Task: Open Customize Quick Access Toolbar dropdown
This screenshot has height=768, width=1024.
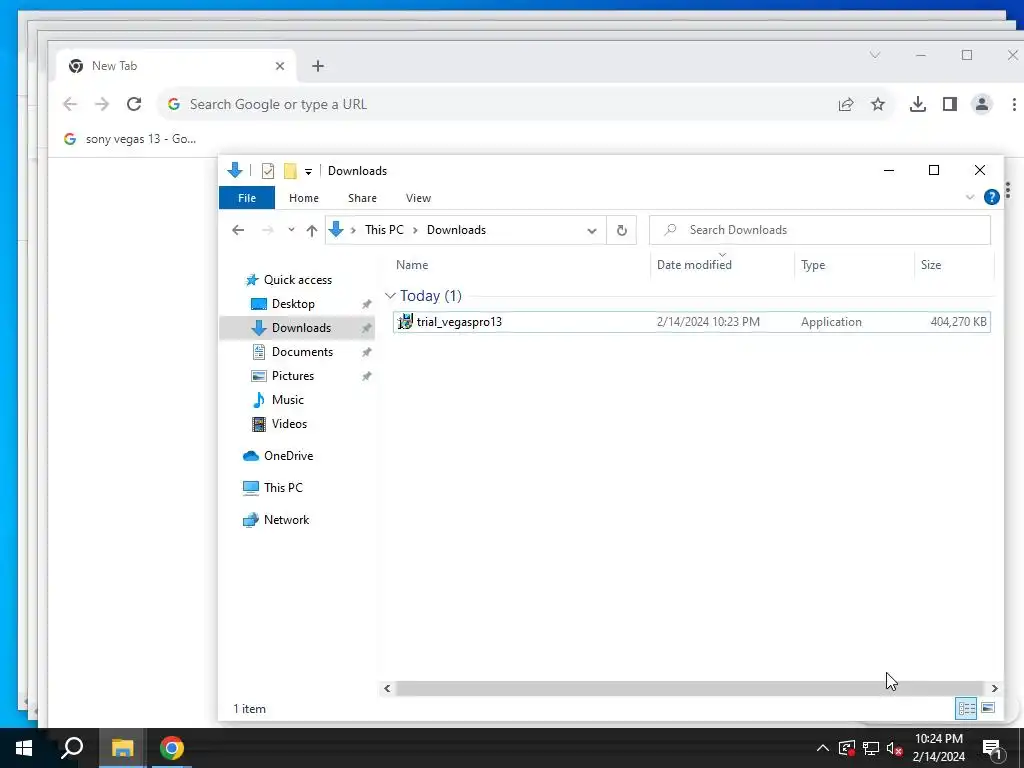Action: click(x=308, y=172)
